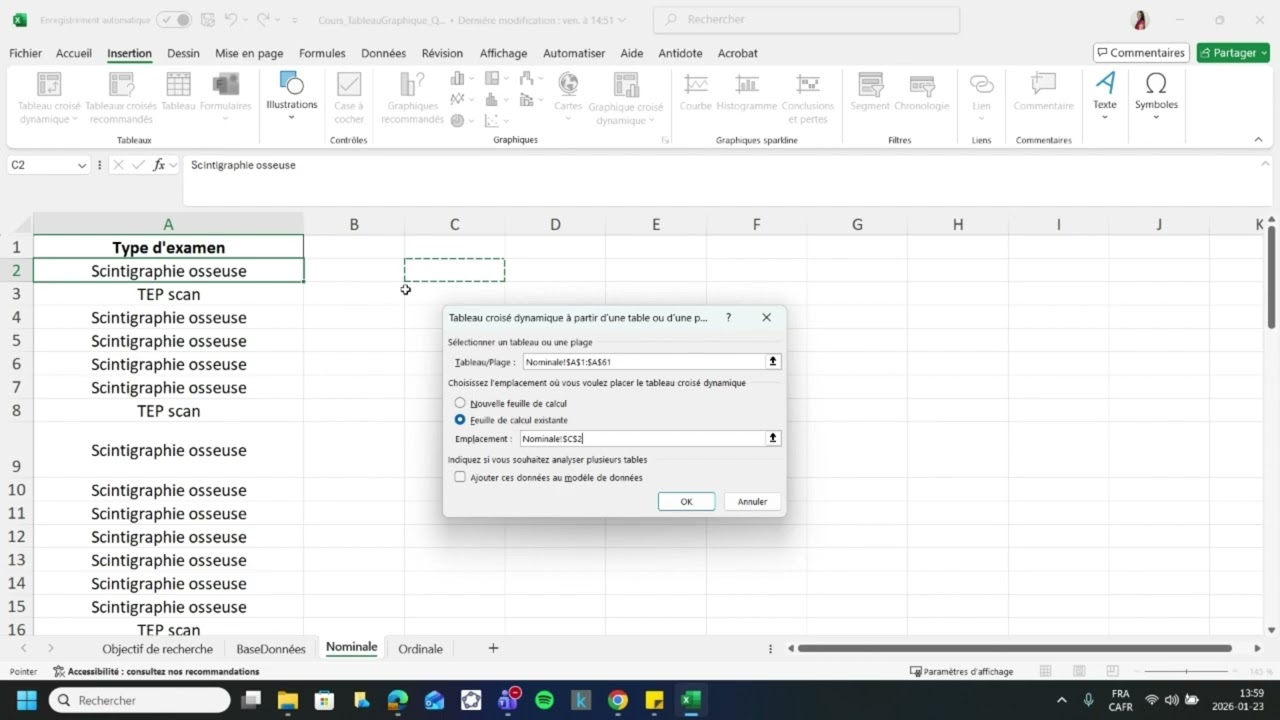Open the Commentaires button

[x=1140, y=52]
